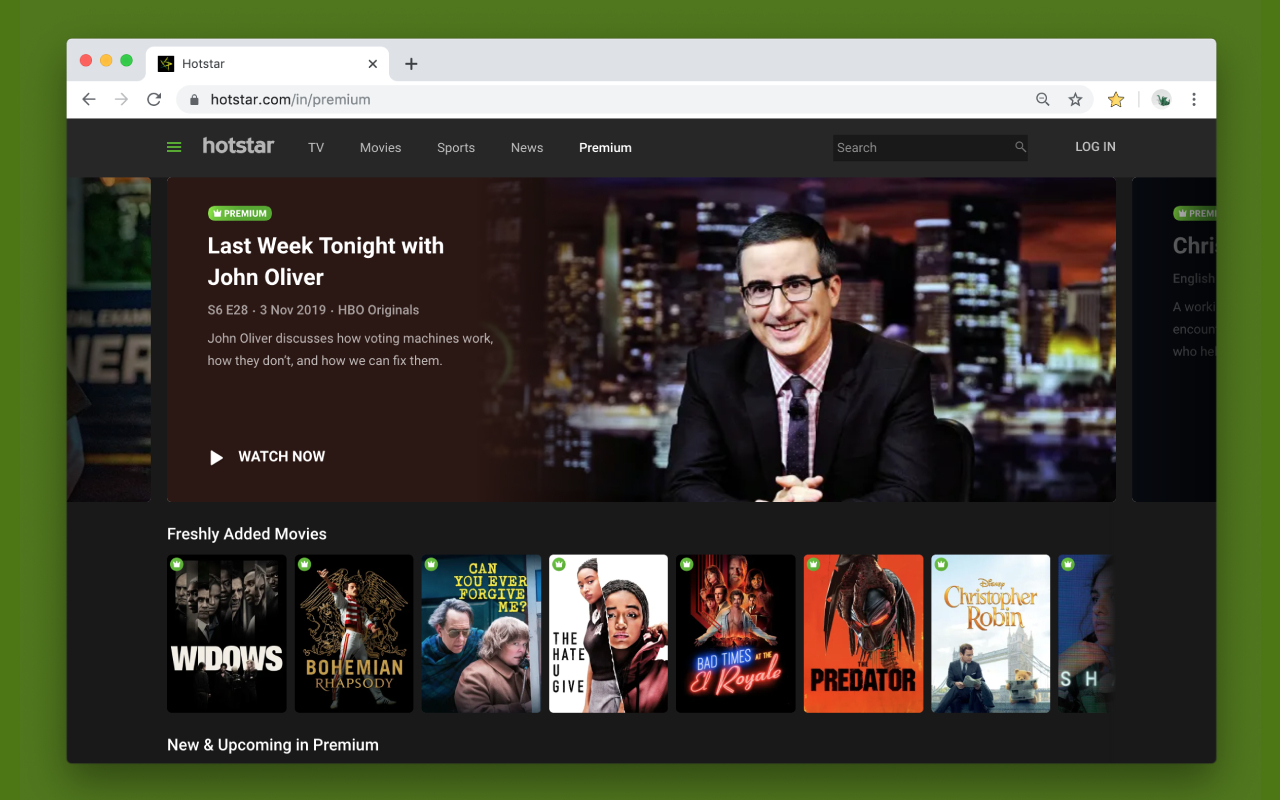Click the address bar URL hotstar.com/in/premium
This screenshot has width=1280, height=800.
tap(290, 99)
